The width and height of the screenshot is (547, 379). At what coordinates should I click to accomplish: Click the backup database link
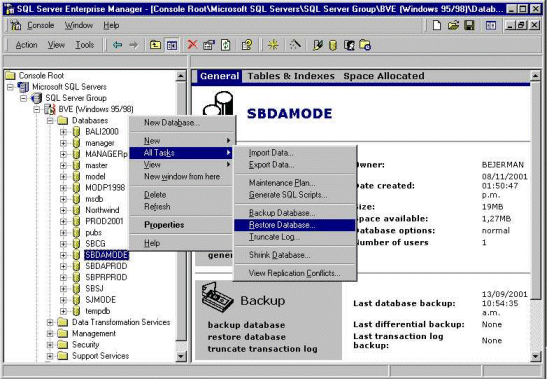246,325
